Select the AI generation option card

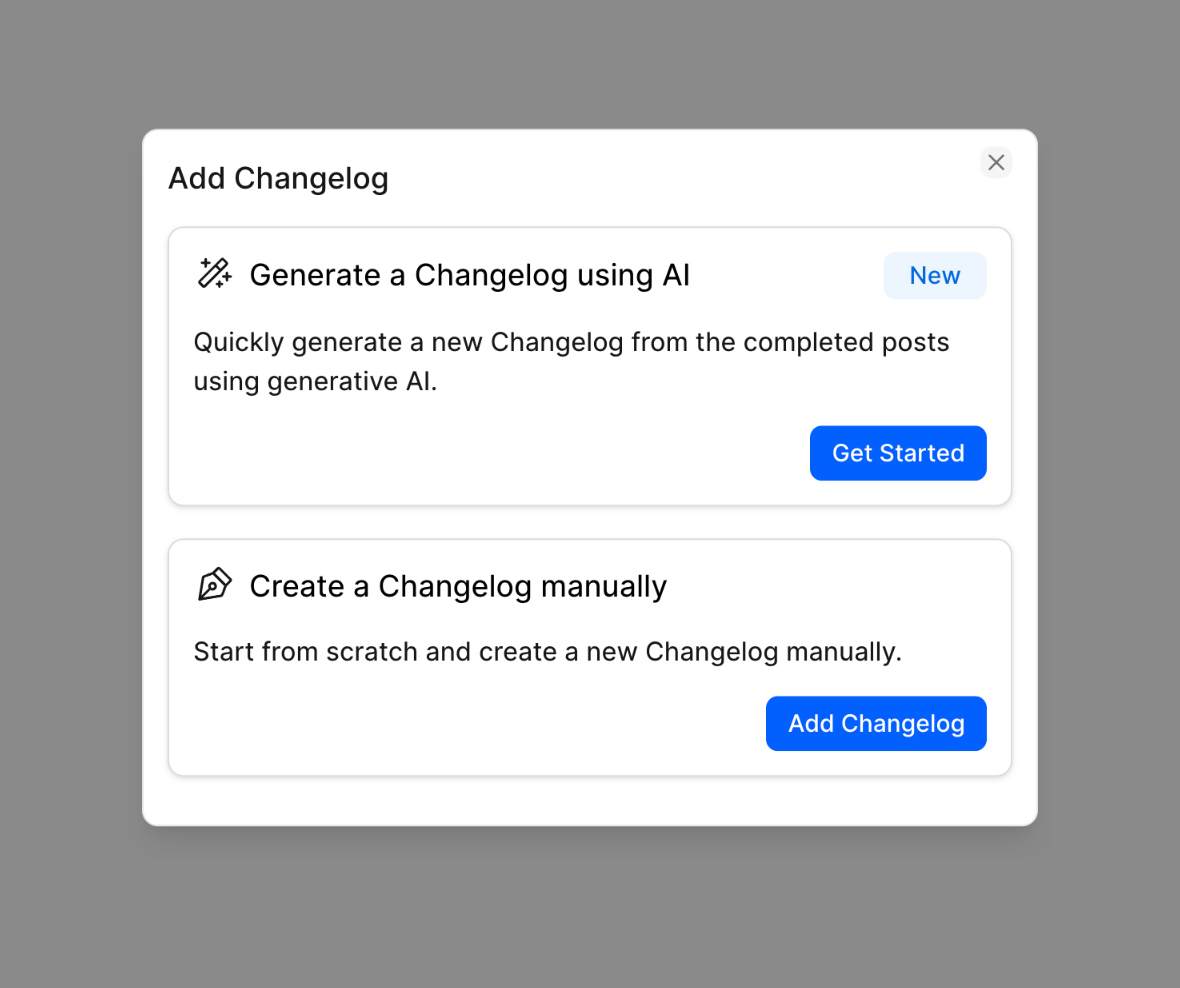click(590, 365)
